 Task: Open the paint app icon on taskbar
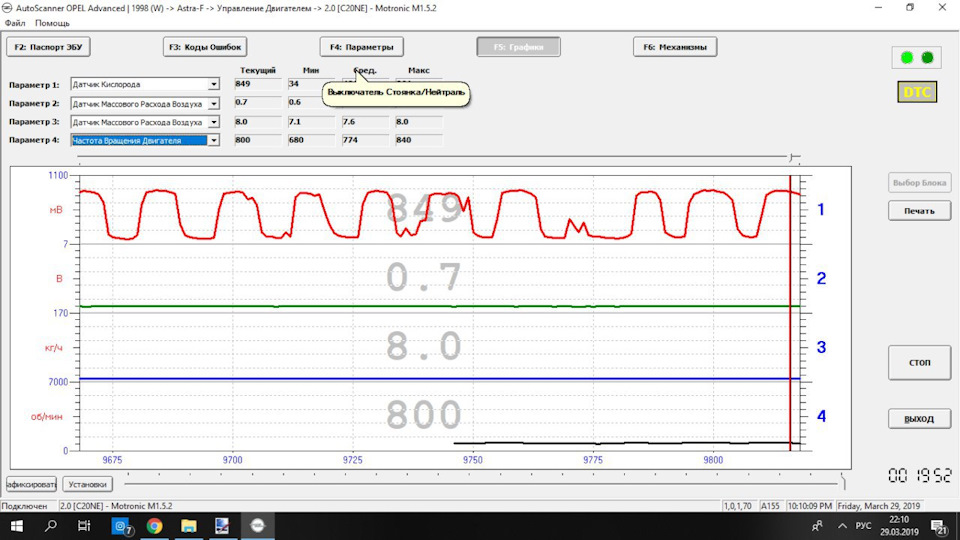[222, 526]
